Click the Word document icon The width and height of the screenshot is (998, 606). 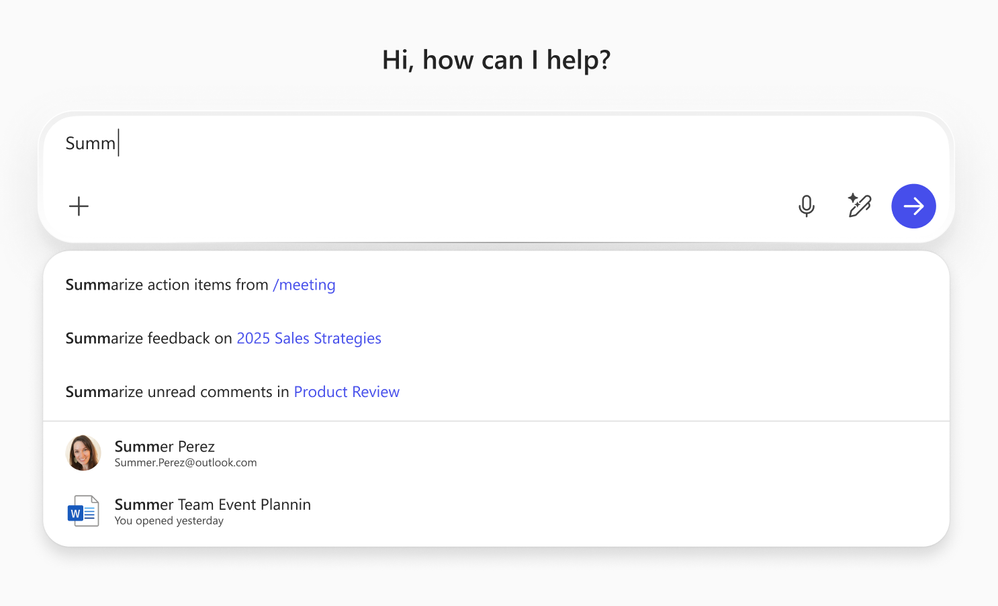coord(84,511)
